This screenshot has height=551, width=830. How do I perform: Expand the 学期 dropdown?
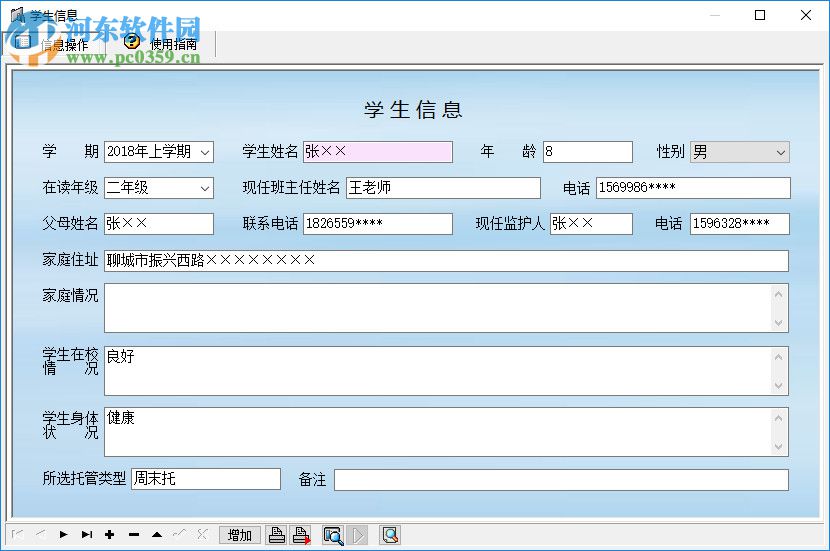tap(205, 152)
